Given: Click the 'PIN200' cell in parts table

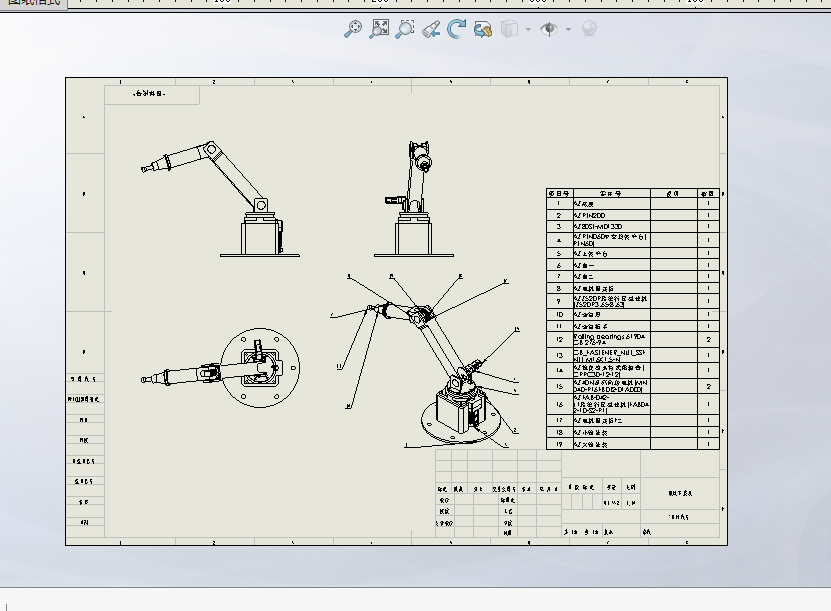Looking at the screenshot, I should [x=612, y=216].
